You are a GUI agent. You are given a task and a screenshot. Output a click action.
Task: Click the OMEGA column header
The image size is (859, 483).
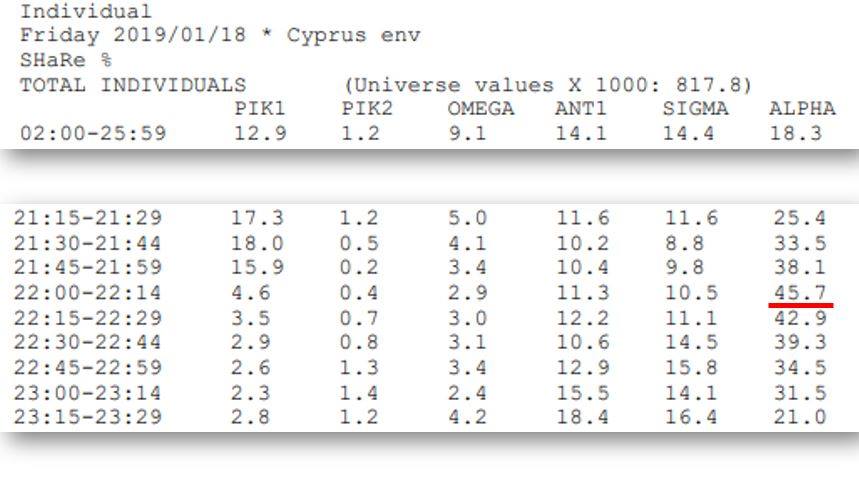pos(480,108)
